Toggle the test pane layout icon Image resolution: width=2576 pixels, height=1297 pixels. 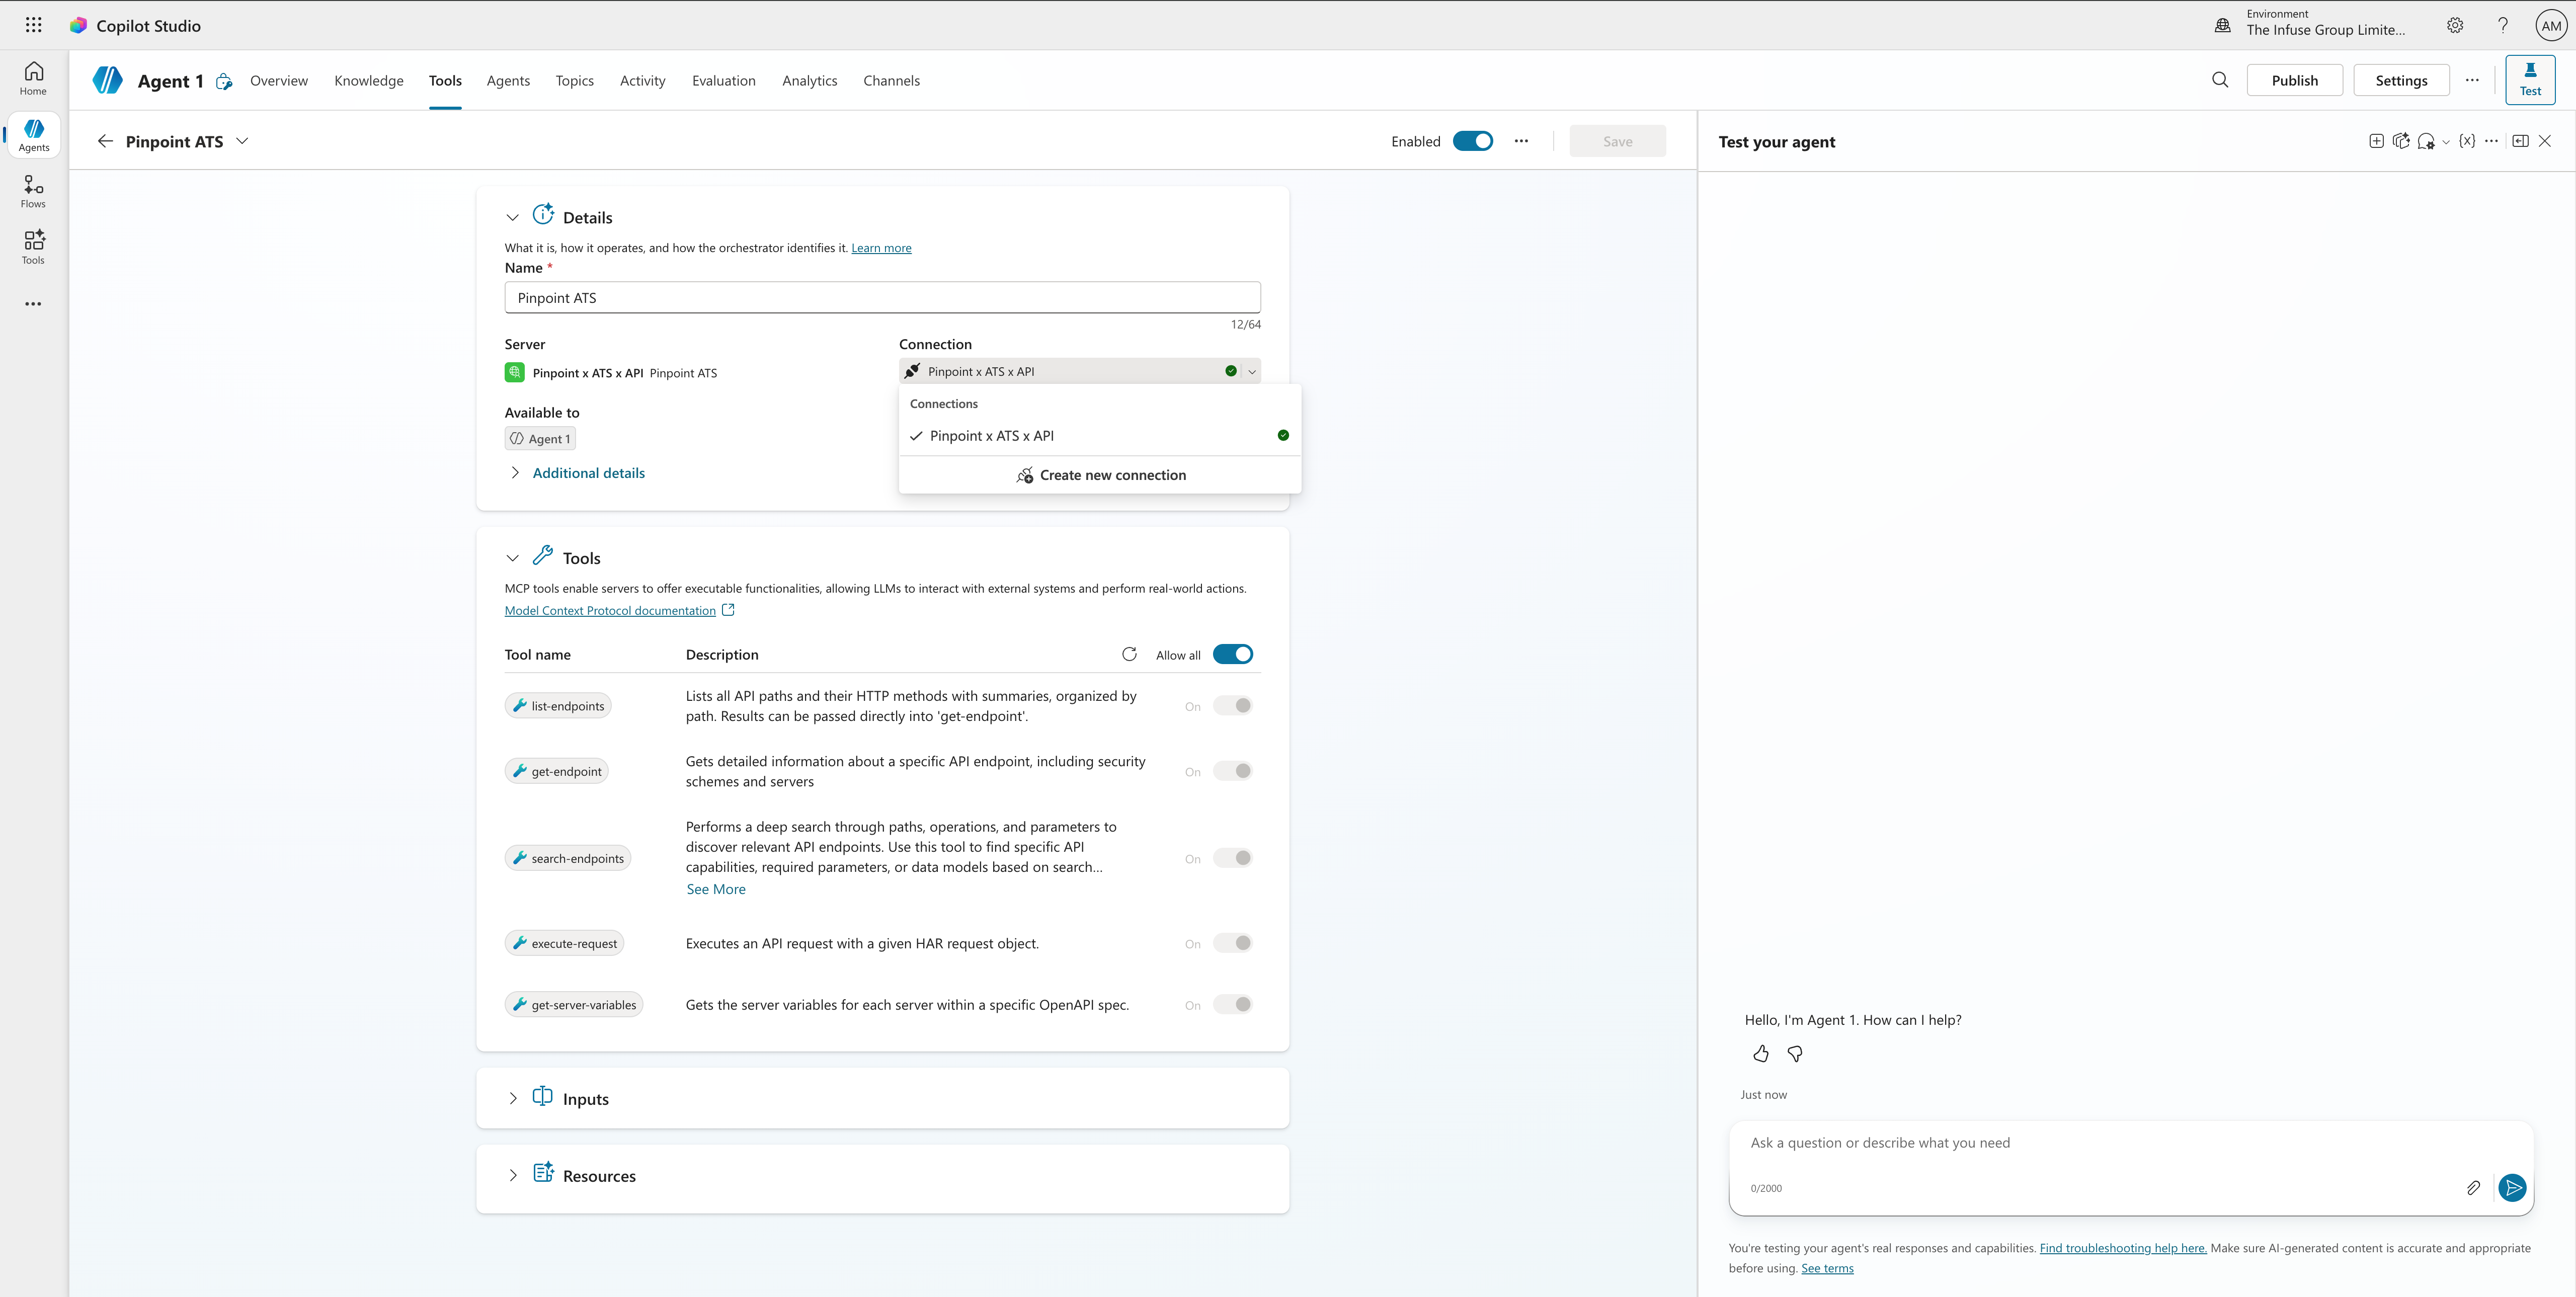tap(2520, 141)
